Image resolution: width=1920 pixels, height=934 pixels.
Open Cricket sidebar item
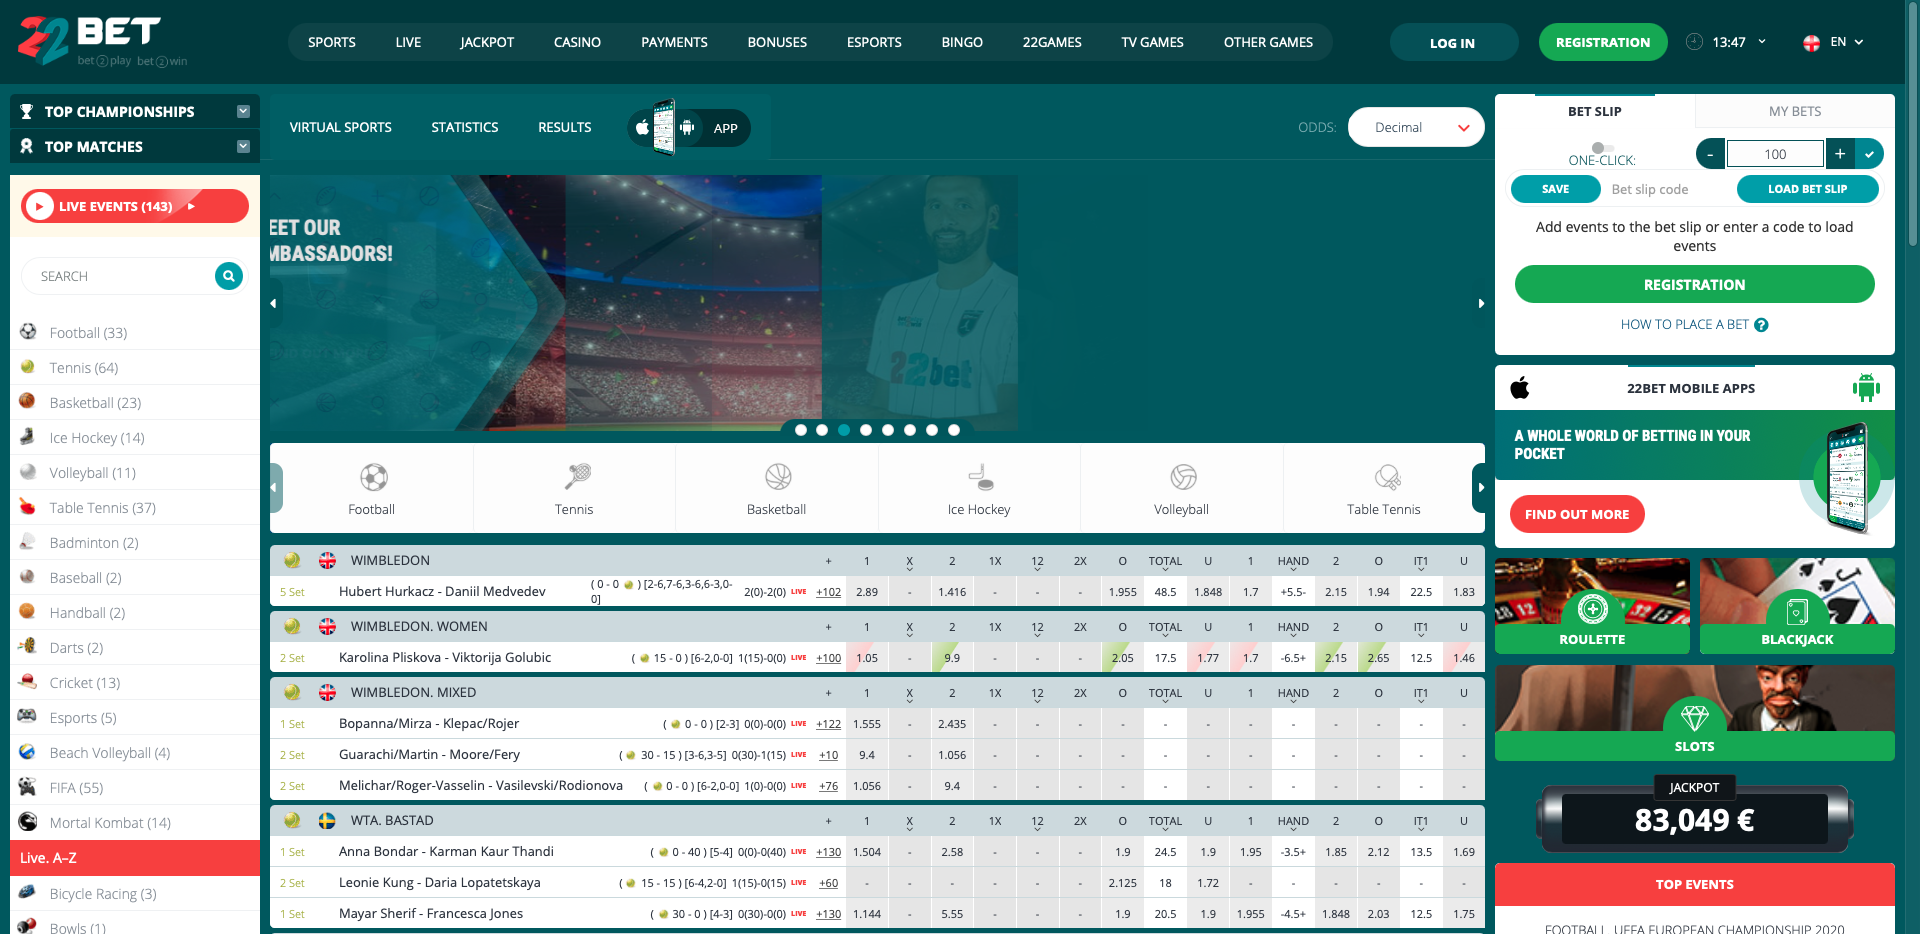[x=134, y=683]
